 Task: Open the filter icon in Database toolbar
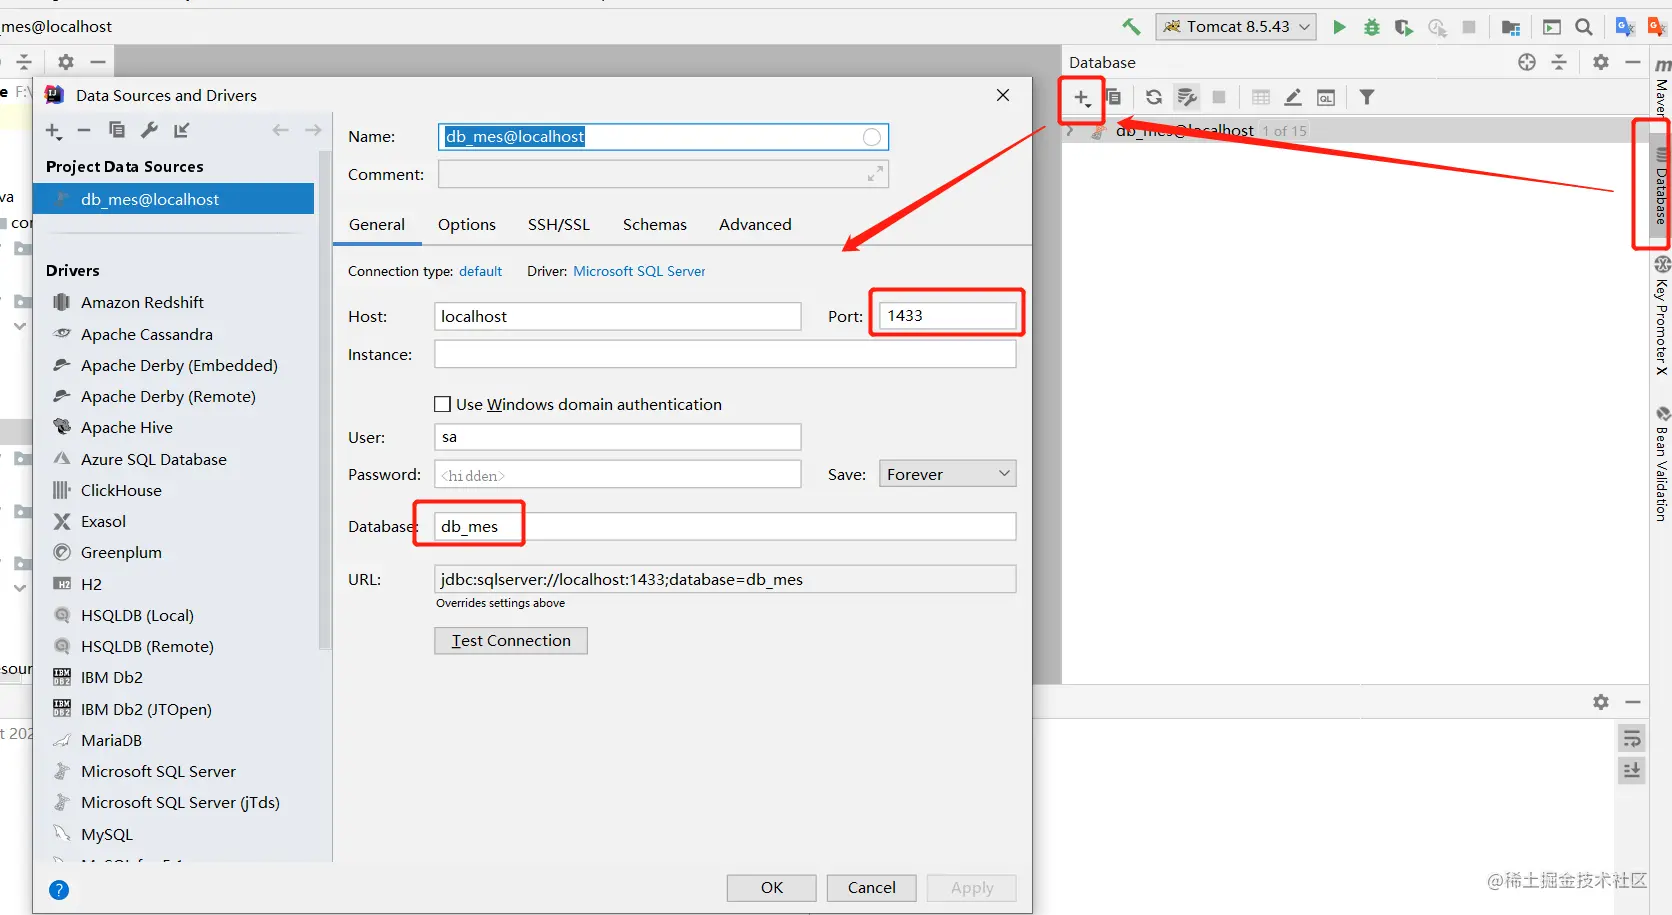[1367, 97]
